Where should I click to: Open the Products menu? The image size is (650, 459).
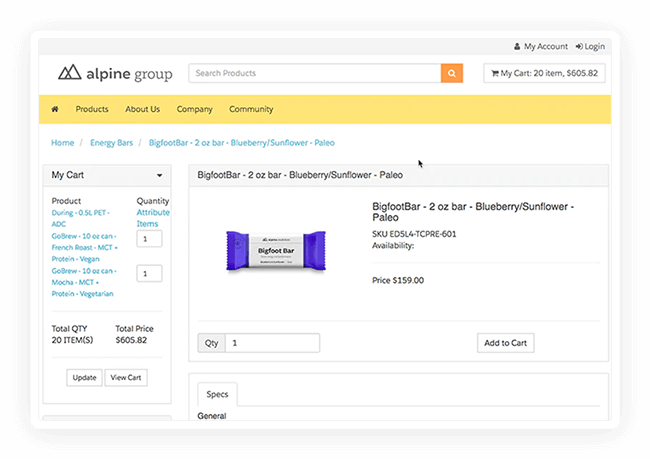(92, 109)
